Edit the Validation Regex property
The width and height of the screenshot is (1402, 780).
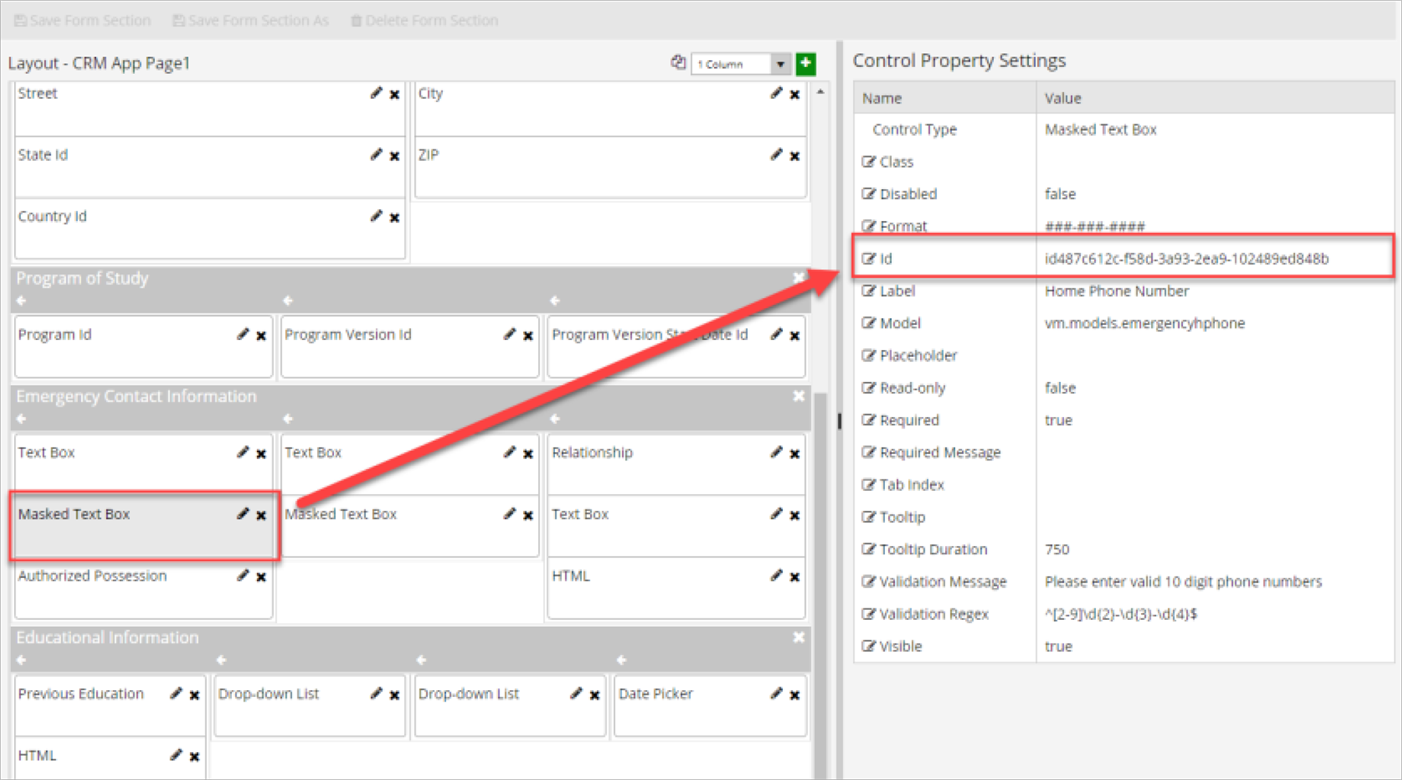868,614
